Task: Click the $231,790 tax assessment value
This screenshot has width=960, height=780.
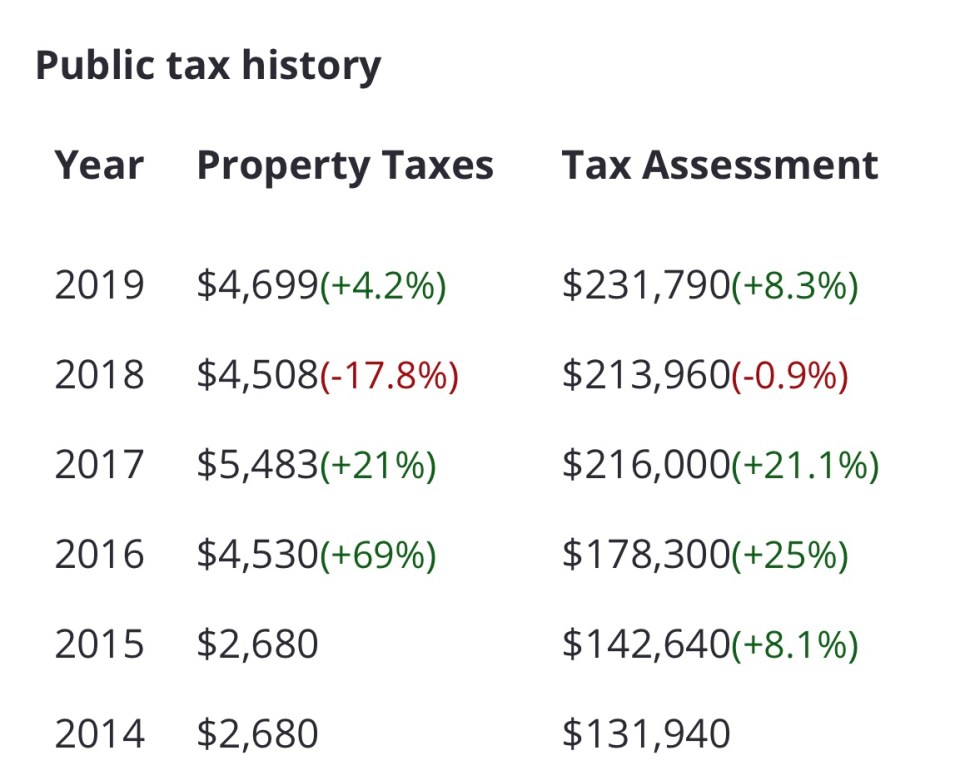Action: coord(645,286)
